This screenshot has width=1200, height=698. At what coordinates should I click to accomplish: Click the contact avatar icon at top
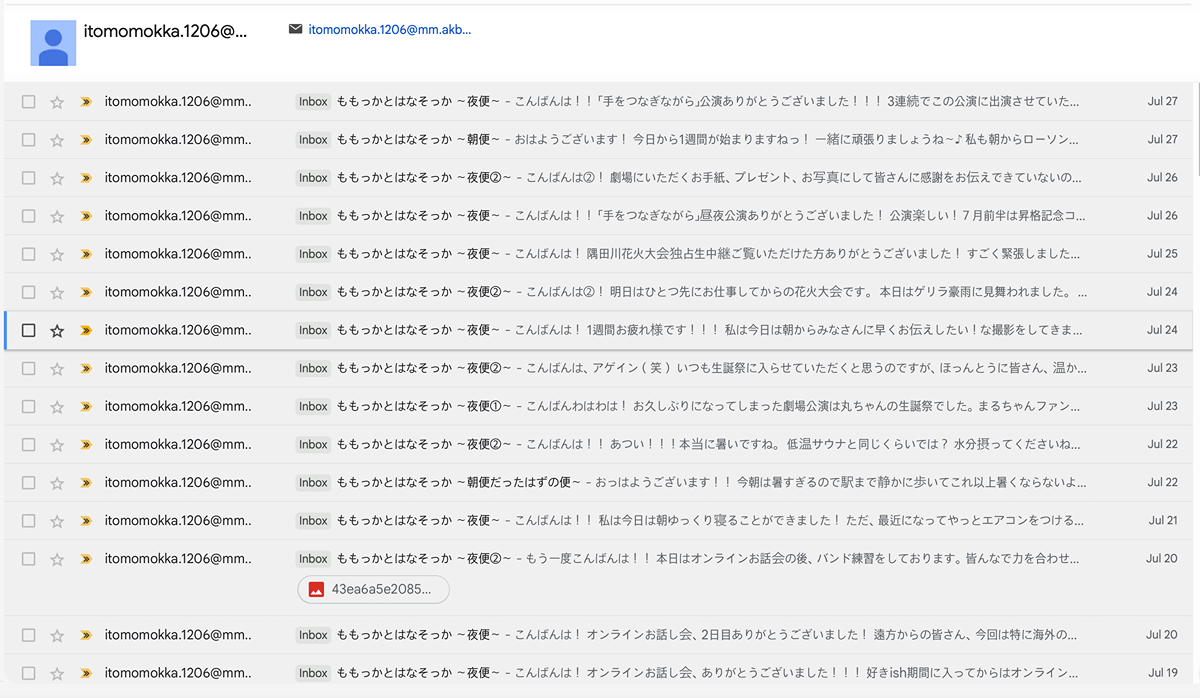(53, 43)
